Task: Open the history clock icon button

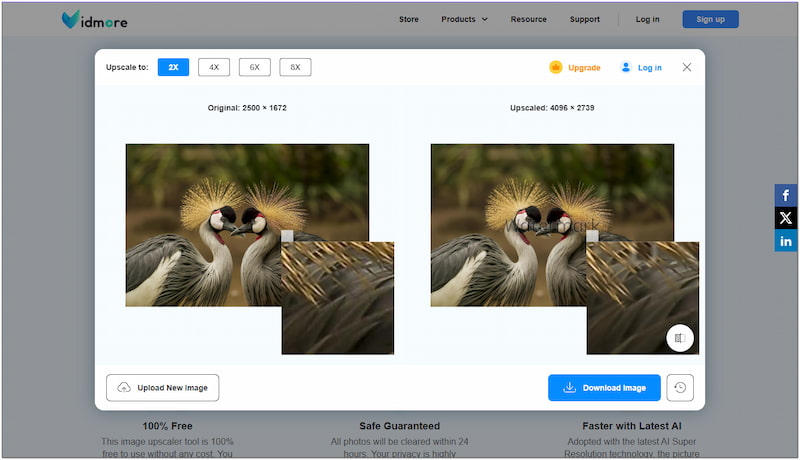Action: (x=680, y=388)
